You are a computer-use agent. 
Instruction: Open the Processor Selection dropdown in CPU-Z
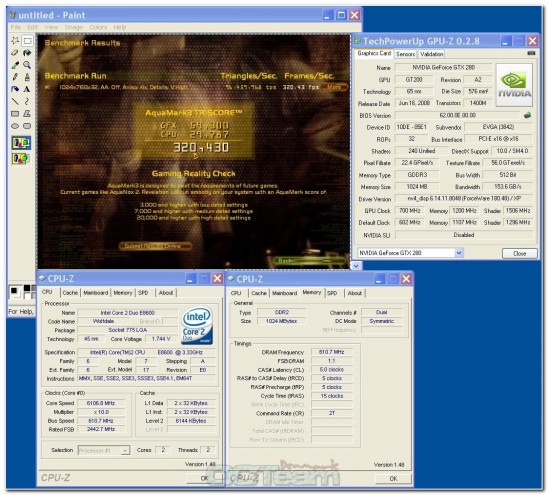pyautogui.click(x=125, y=450)
